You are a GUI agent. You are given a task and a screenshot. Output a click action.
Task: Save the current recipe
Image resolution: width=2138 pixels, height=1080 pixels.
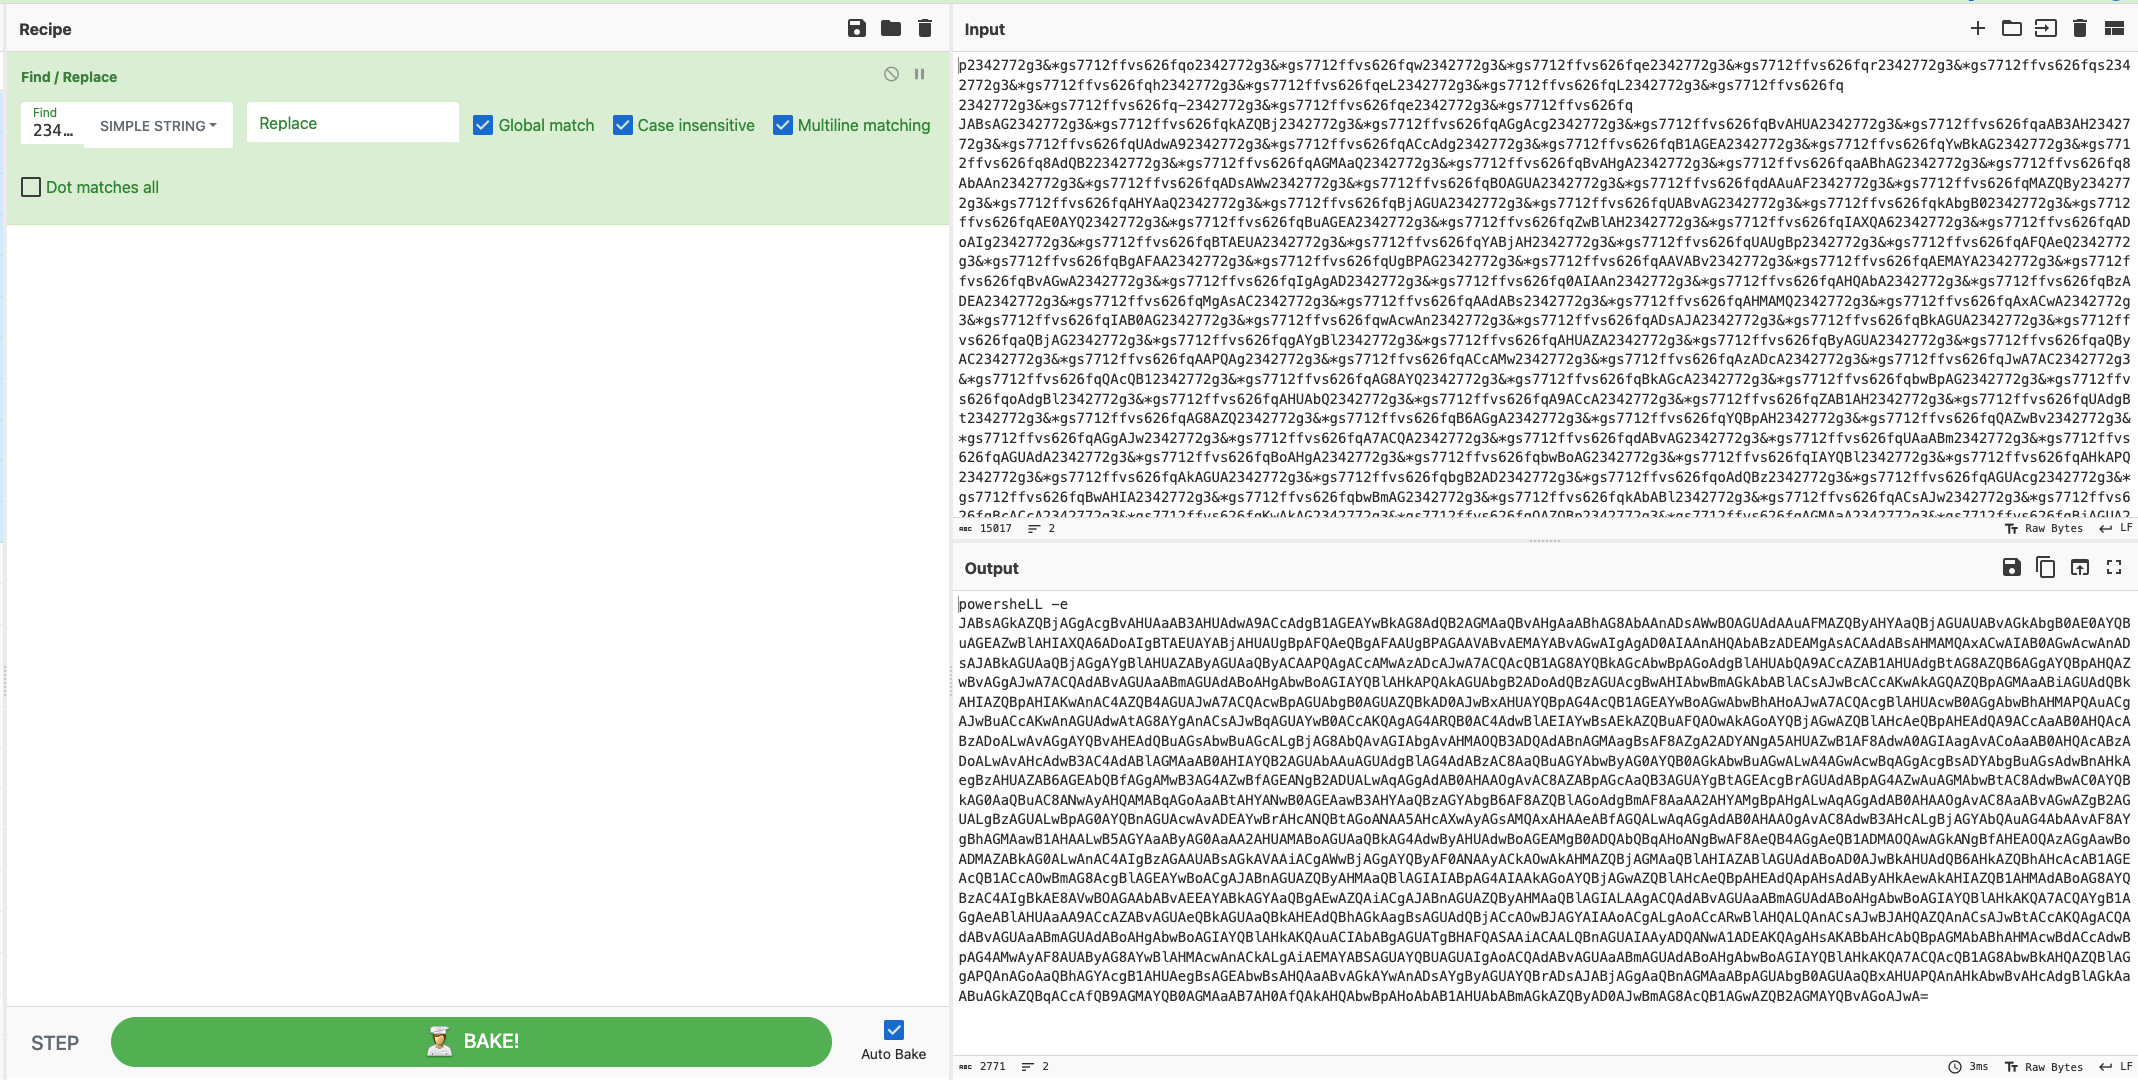point(856,28)
